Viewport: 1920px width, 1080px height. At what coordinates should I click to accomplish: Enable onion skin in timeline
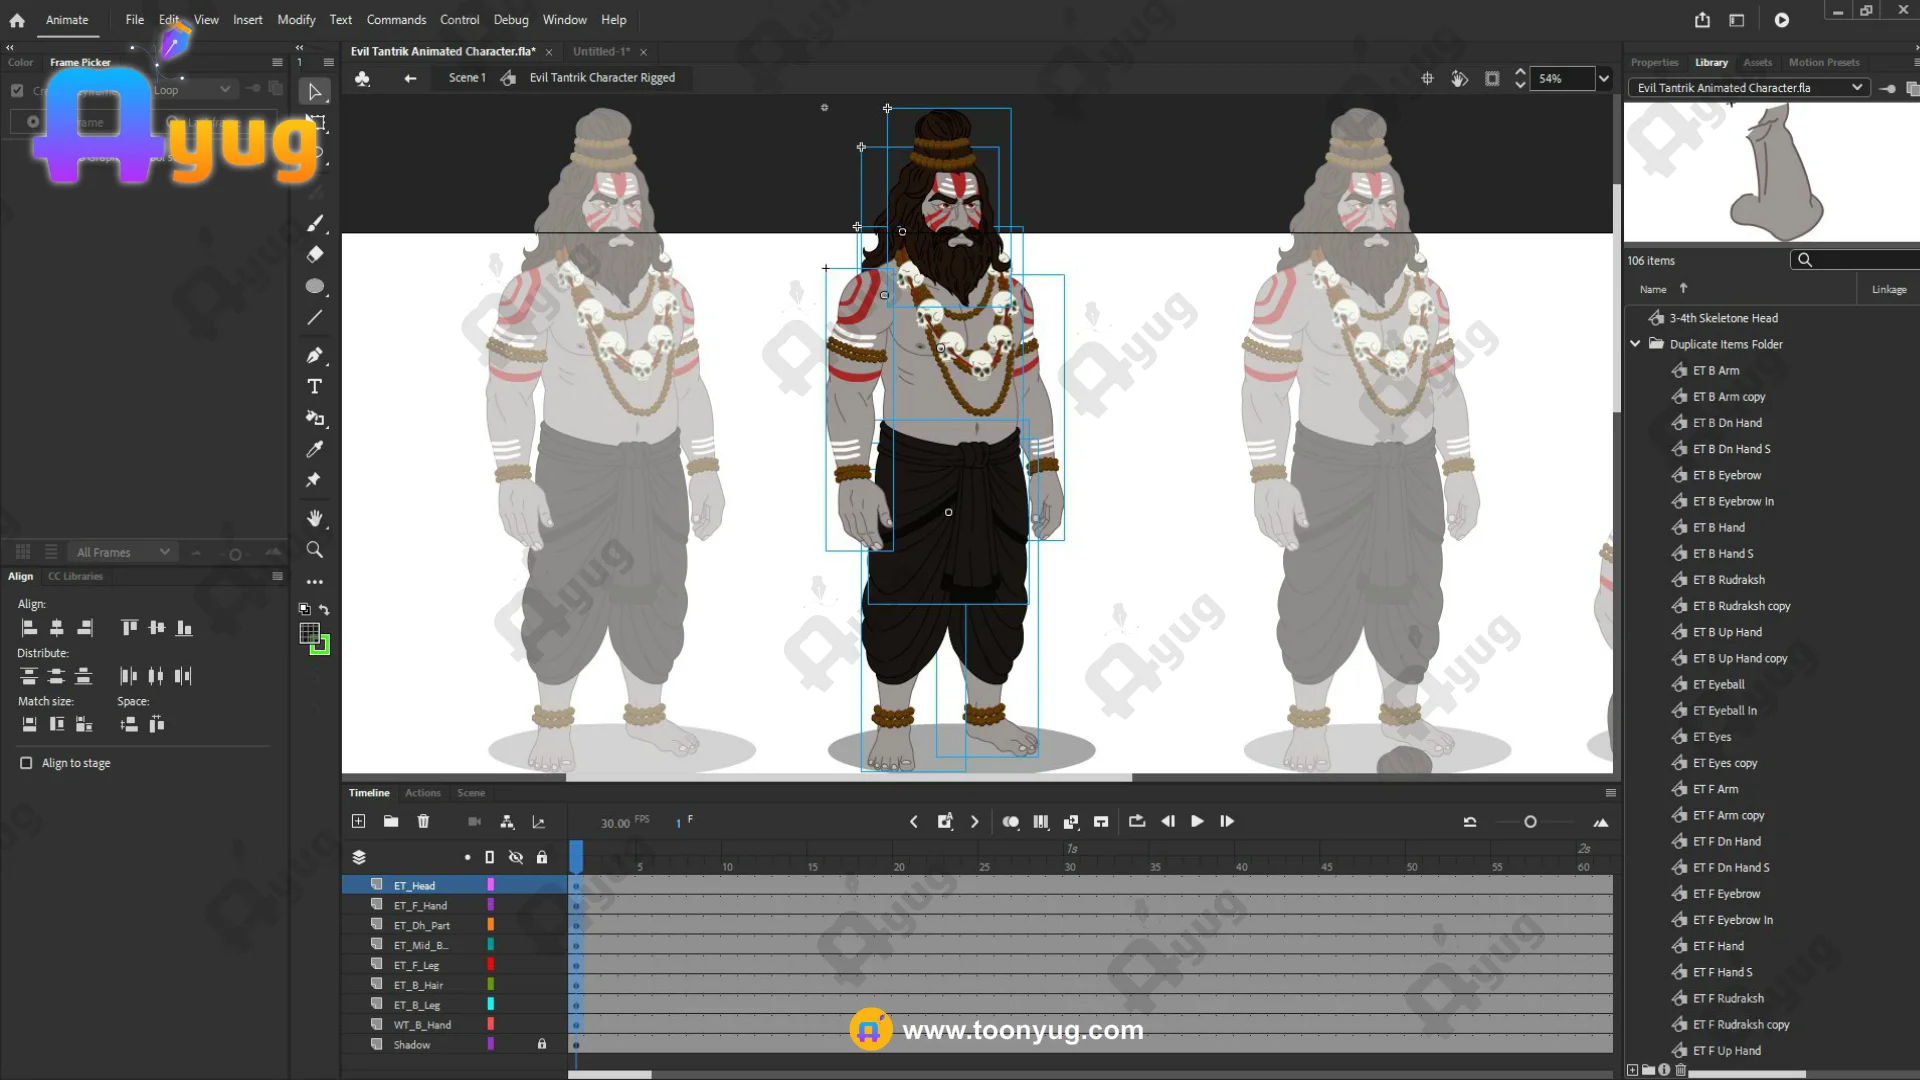tap(1010, 821)
